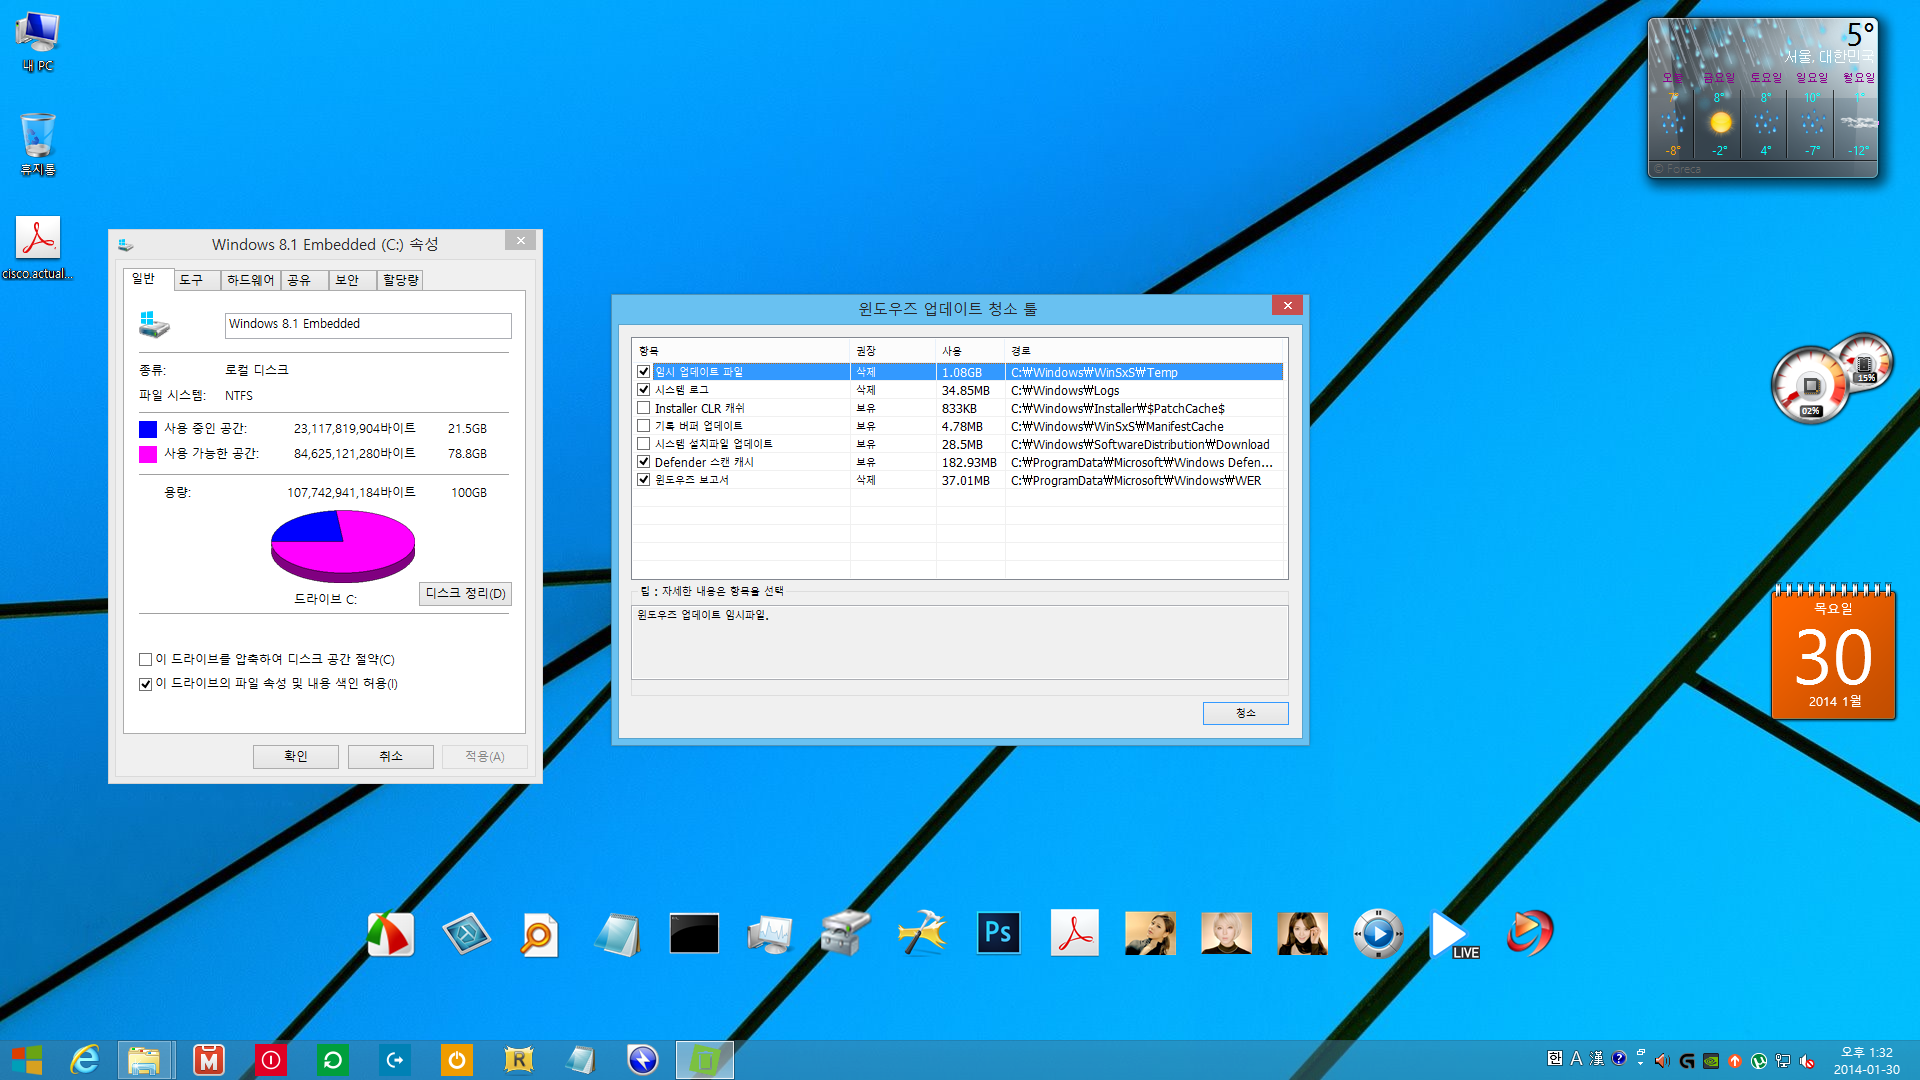The width and height of the screenshot is (1920, 1080).
Task: Open the system monitor dock icon
Action: [x=769, y=934]
